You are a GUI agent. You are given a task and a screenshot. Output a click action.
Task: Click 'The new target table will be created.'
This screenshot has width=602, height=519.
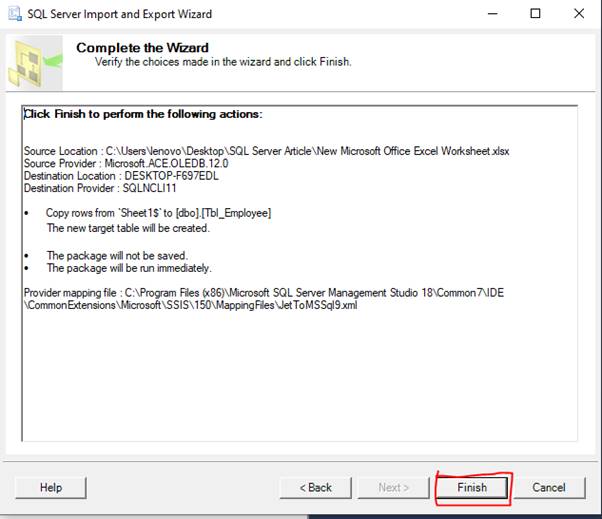point(128,228)
